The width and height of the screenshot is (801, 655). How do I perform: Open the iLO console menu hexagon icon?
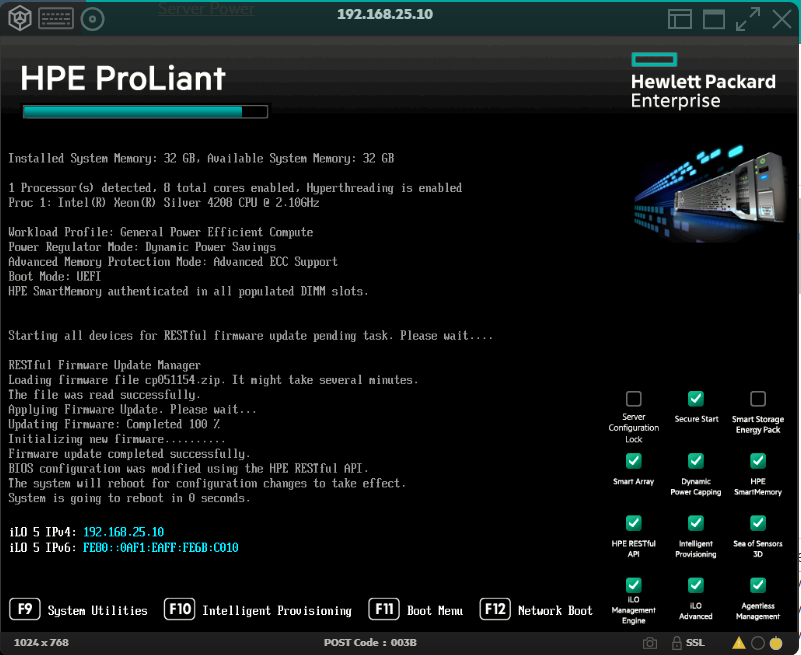point(20,19)
